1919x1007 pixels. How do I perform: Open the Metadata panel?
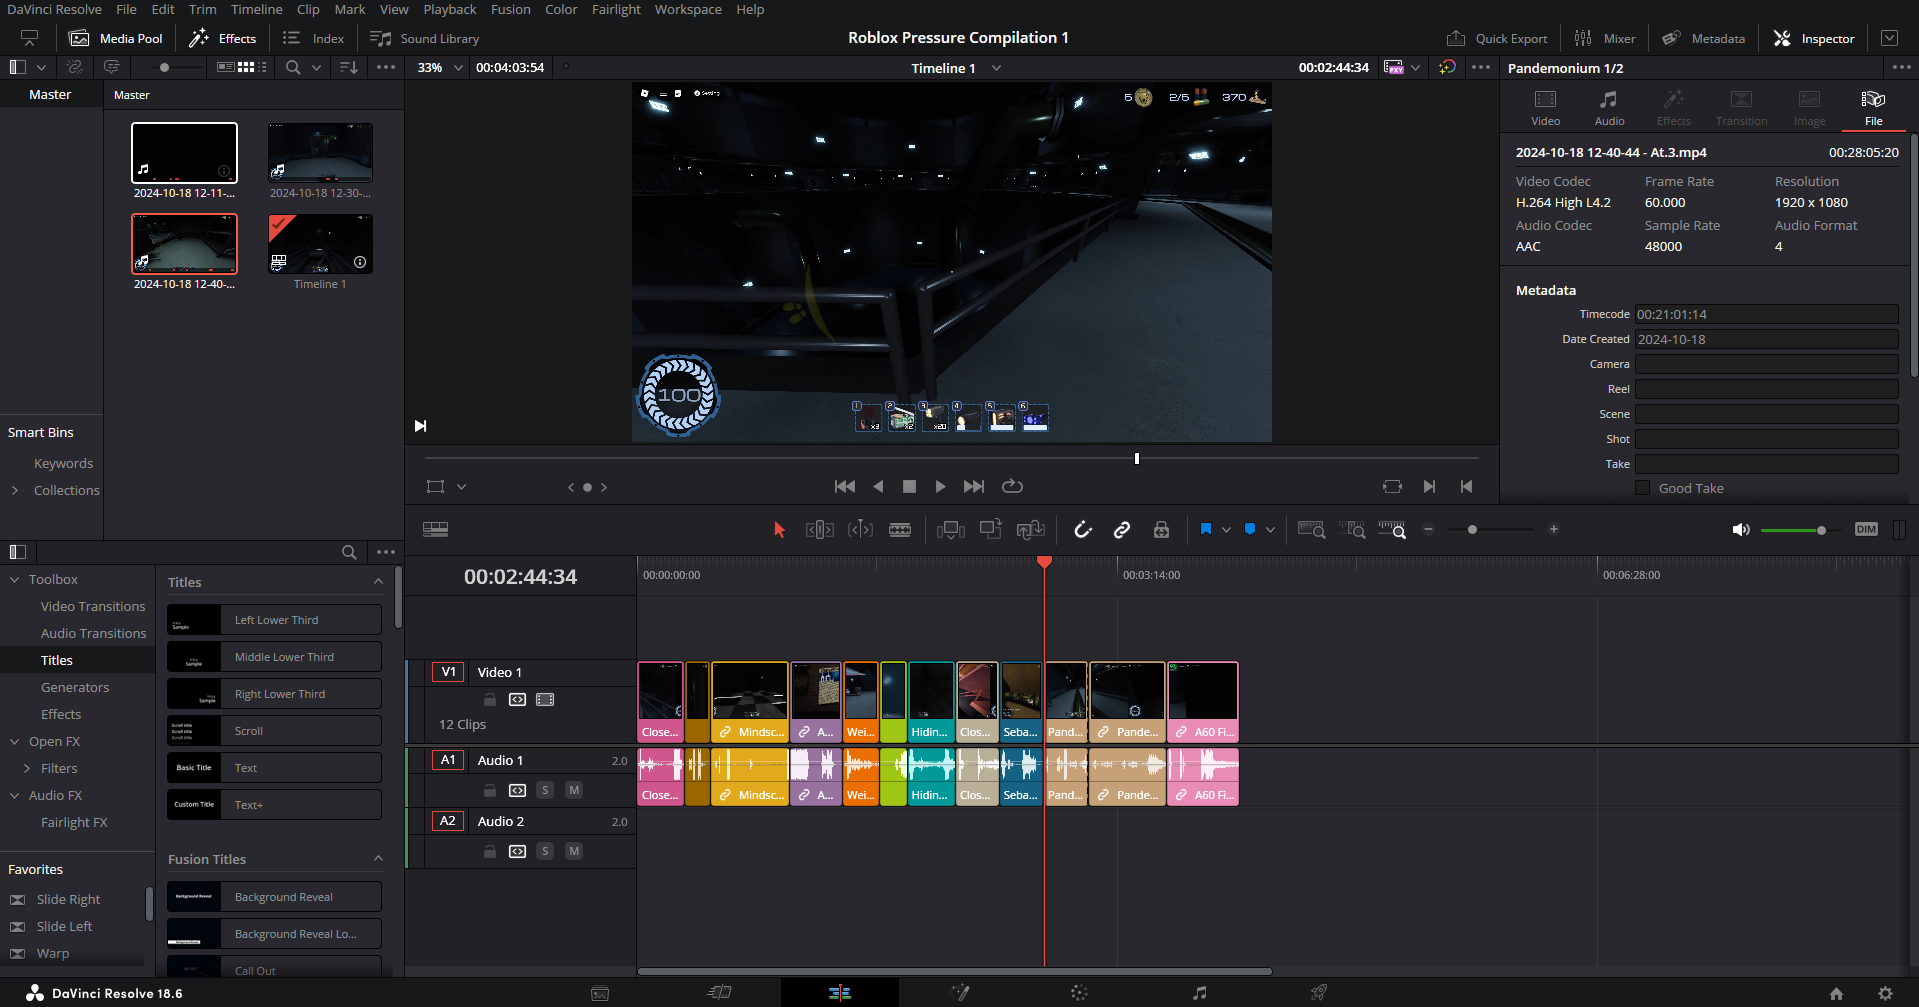click(x=1704, y=38)
